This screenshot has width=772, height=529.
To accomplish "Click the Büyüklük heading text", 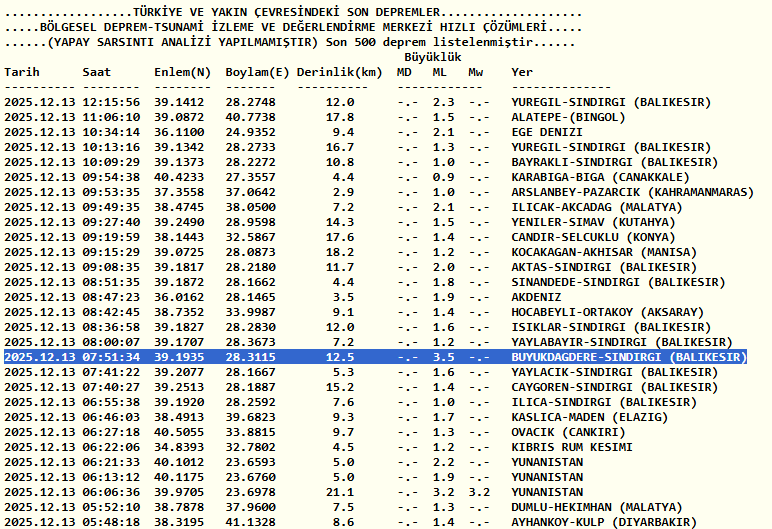I will [x=433, y=57].
